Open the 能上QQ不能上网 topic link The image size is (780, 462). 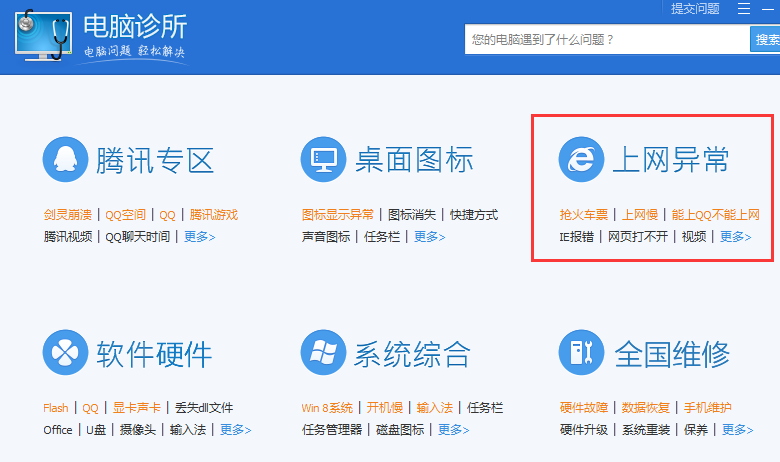tap(716, 215)
